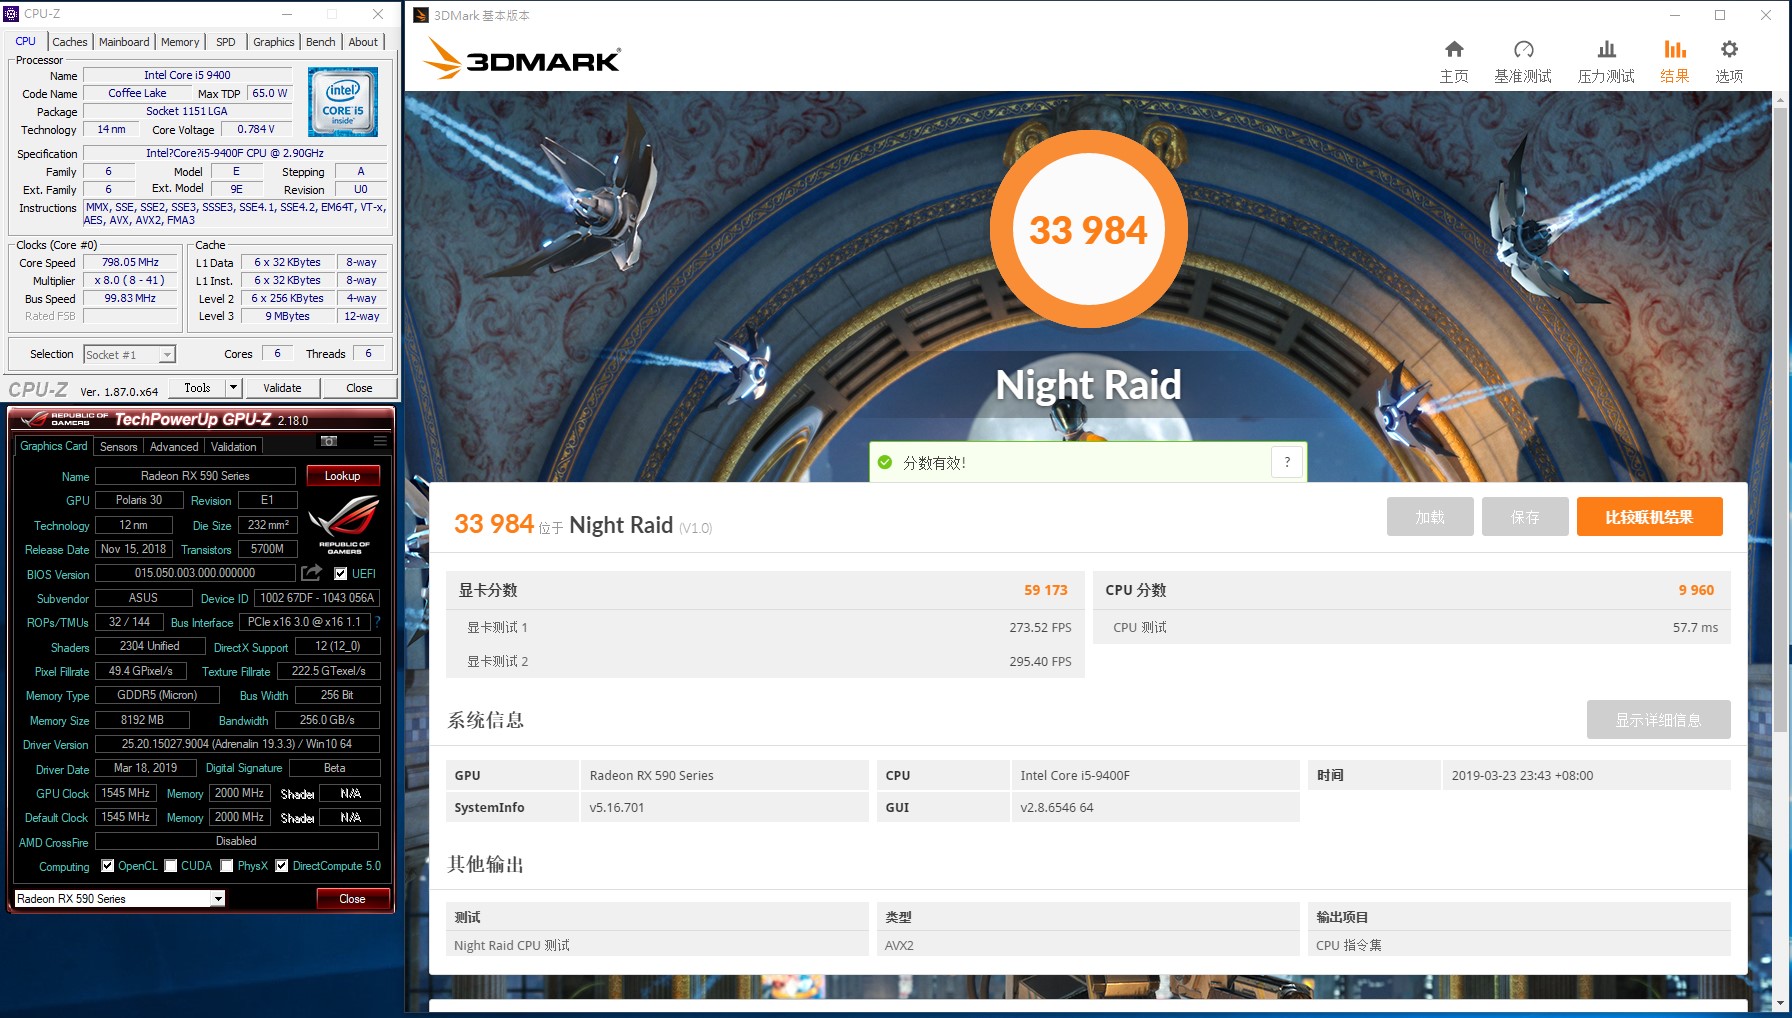Open the Socket #1 selection dropdown in CPU-Z
This screenshot has height=1018, width=1792.
tap(129, 354)
